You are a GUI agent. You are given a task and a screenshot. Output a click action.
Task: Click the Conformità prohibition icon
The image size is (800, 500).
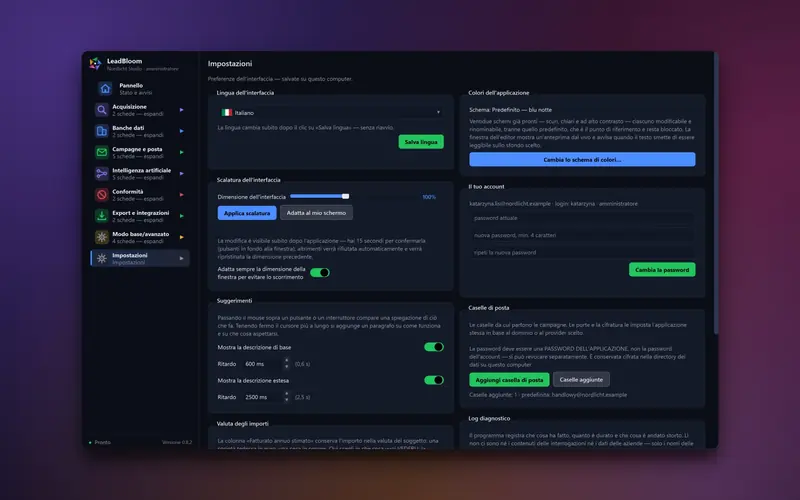tap(102, 195)
